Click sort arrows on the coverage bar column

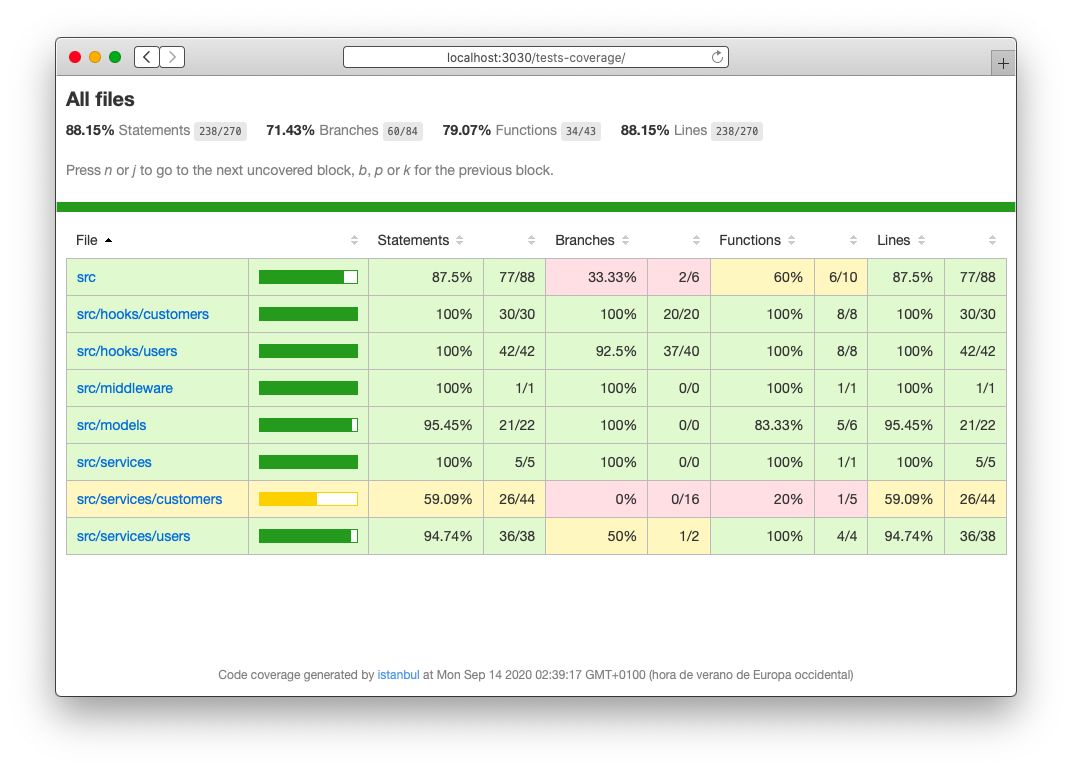pyautogui.click(x=354, y=240)
